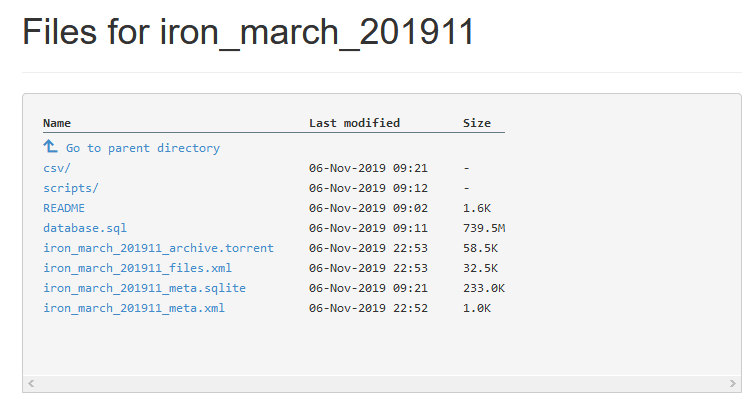Screen dimensions: 754x409
Task: Click the horizontal scrollbar track
Action: [381, 383]
